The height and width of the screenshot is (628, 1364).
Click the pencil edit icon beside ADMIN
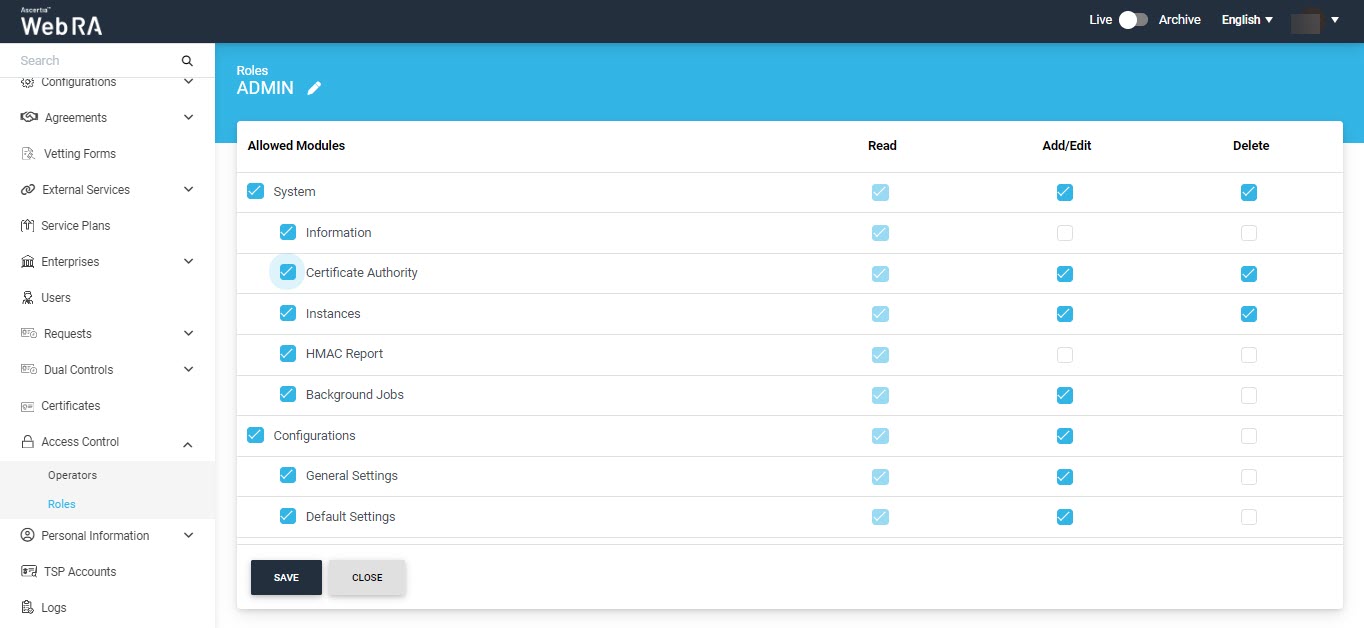coord(314,88)
